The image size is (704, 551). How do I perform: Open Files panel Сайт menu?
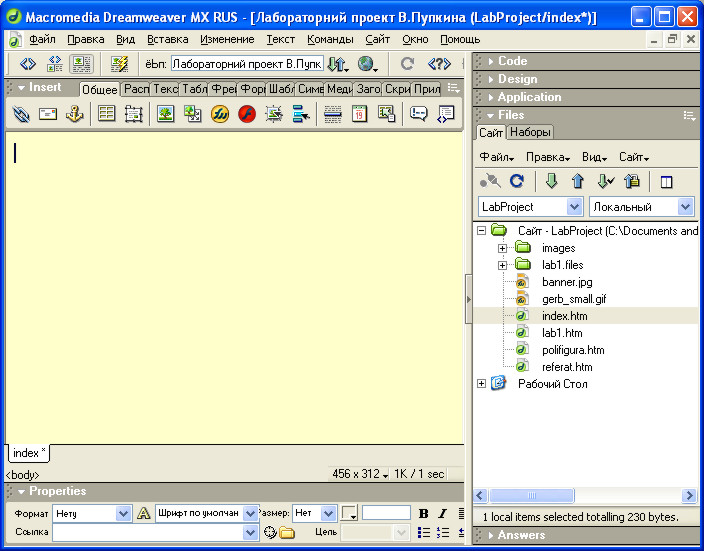click(x=634, y=157)
